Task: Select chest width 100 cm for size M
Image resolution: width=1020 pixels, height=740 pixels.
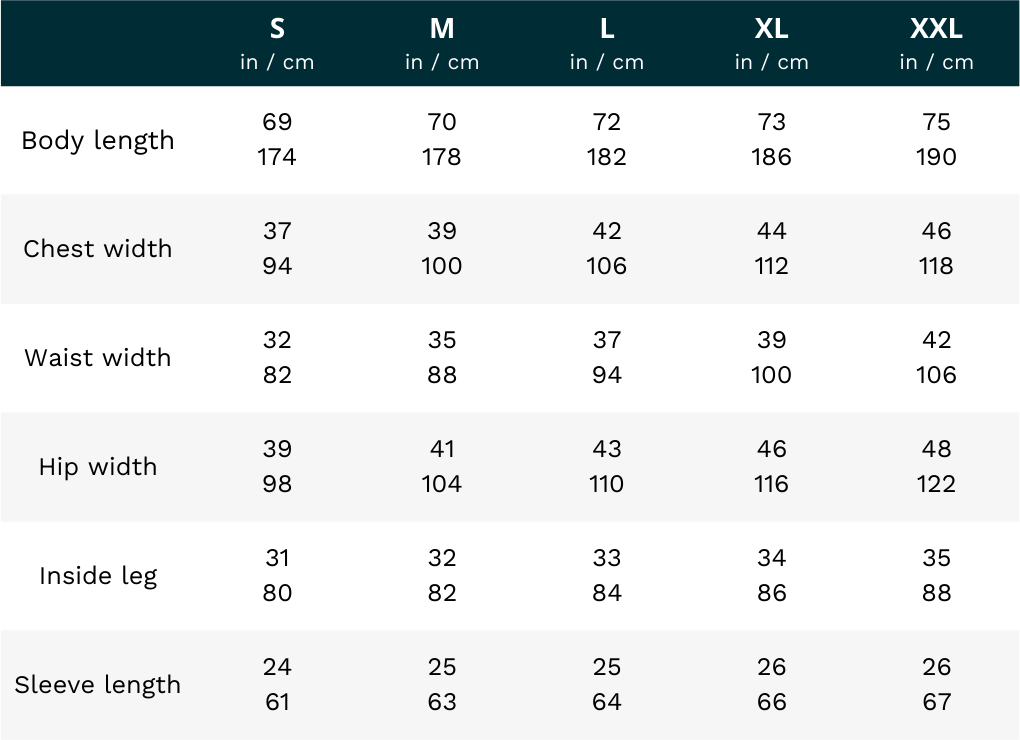Action: point(442,266)
